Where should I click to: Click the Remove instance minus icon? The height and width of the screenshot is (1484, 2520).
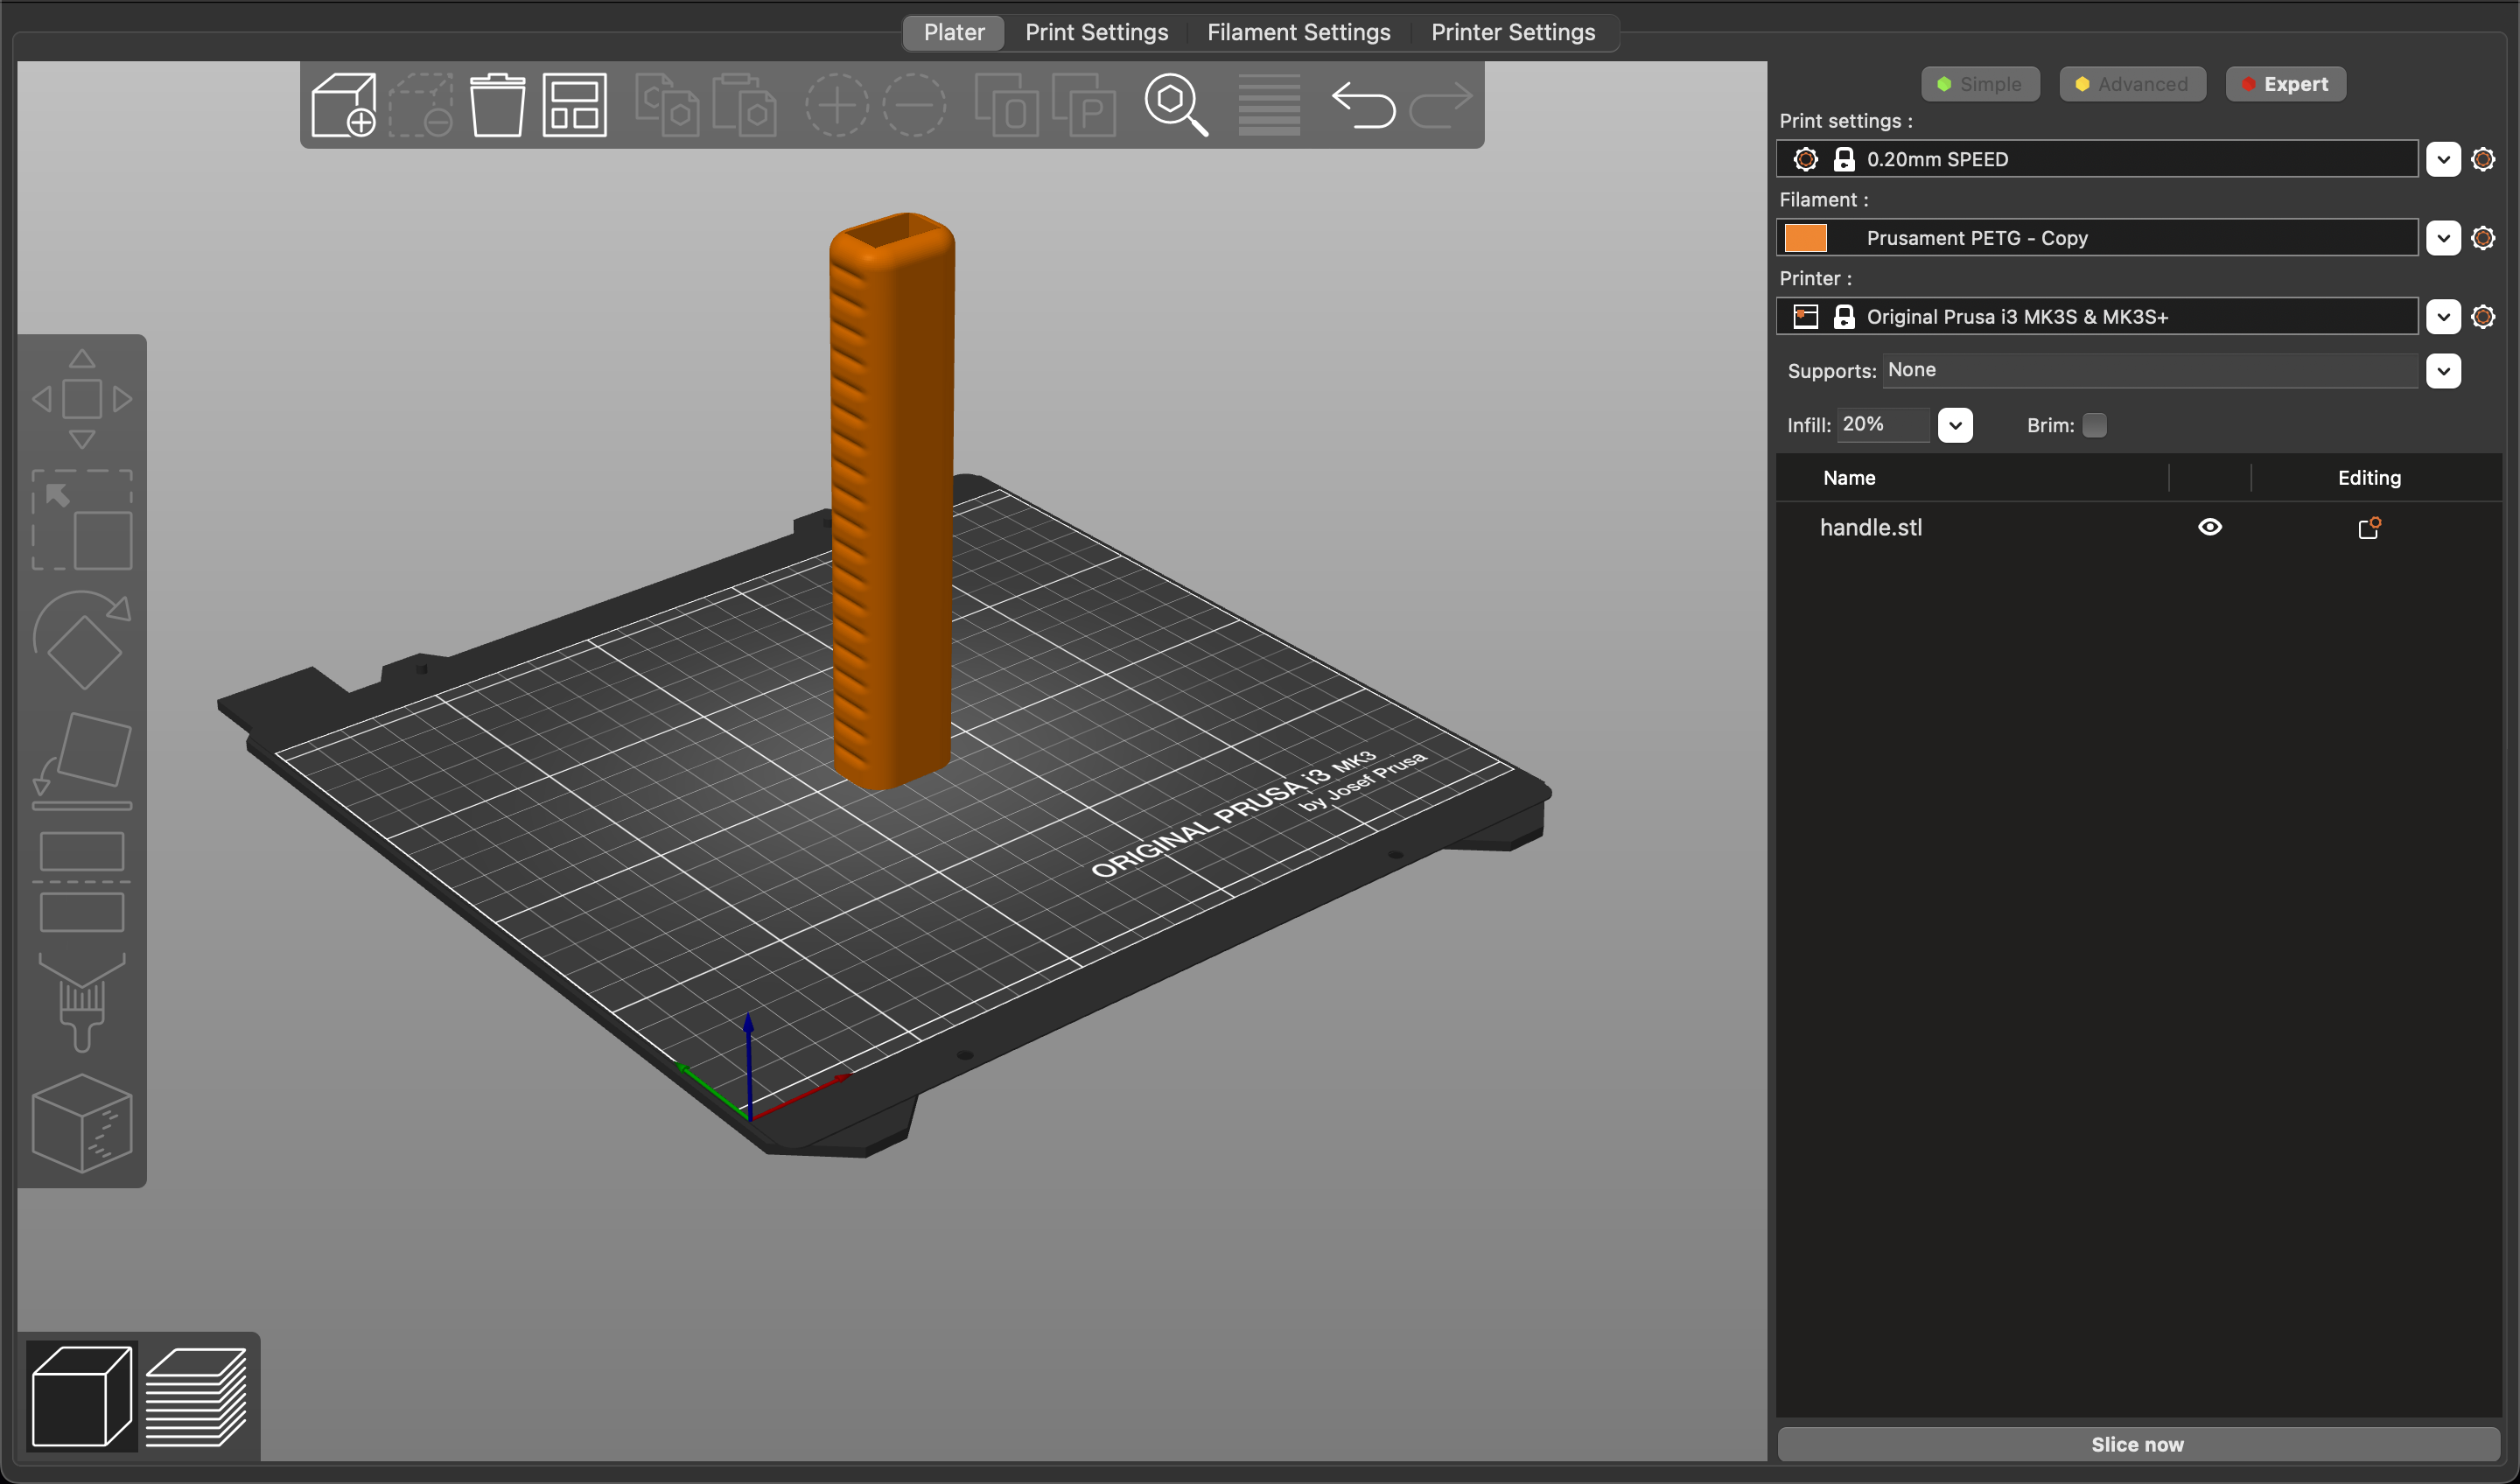point(914,105)
